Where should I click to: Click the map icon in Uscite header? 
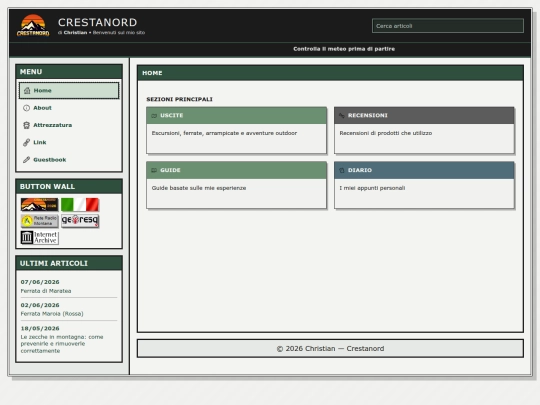154,116
